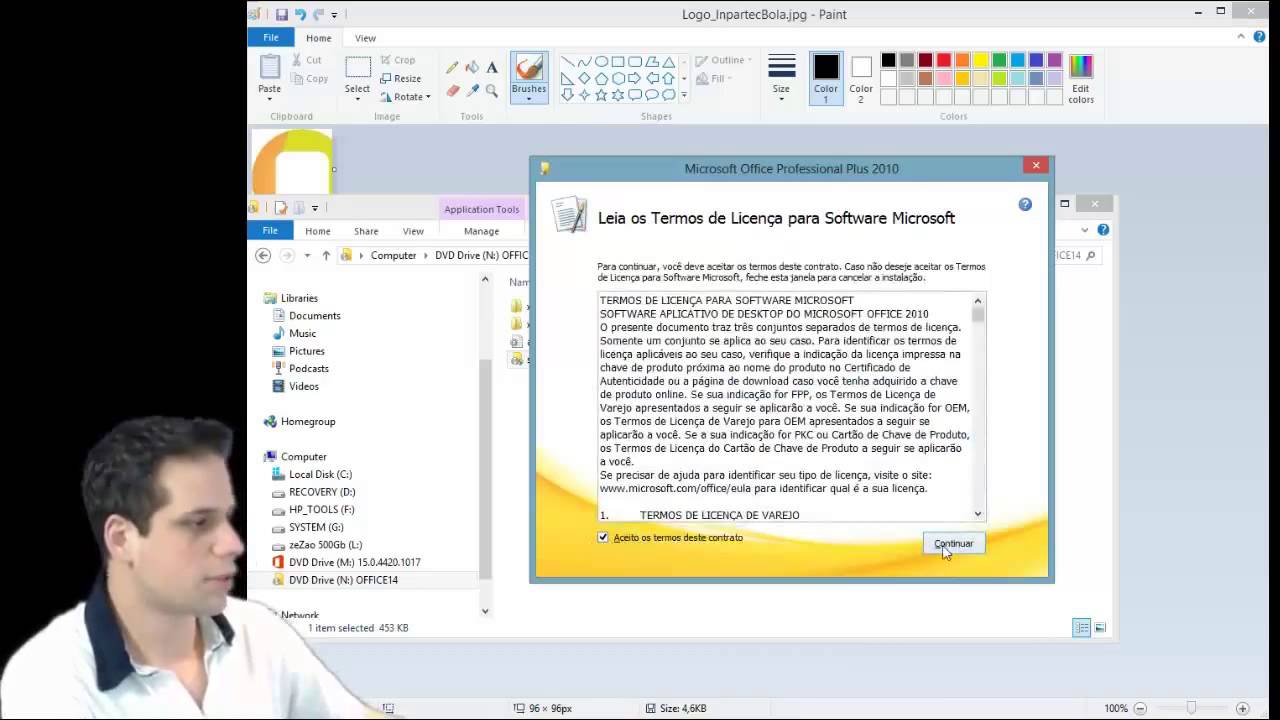Select Color 2 swatch box
This screenshot has height=720, width=1280.
point(861,79)
